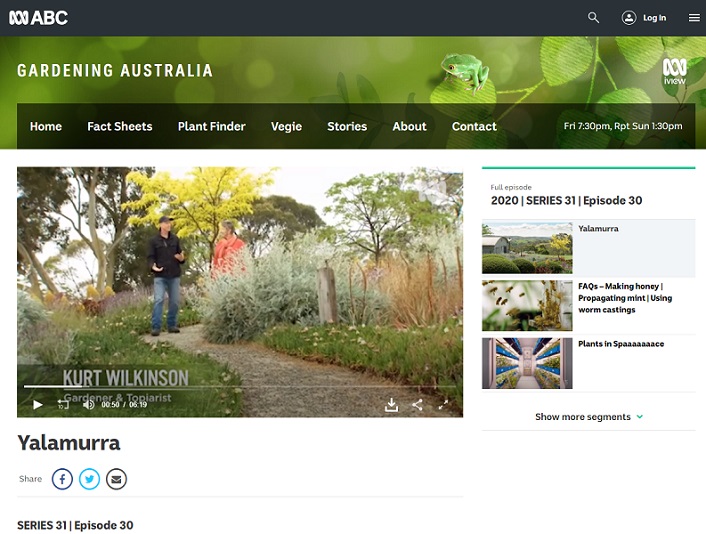
Task: Open Plants in Spaaaaaaace segment link
Action: pyautogui.click(x=621, y=344)
